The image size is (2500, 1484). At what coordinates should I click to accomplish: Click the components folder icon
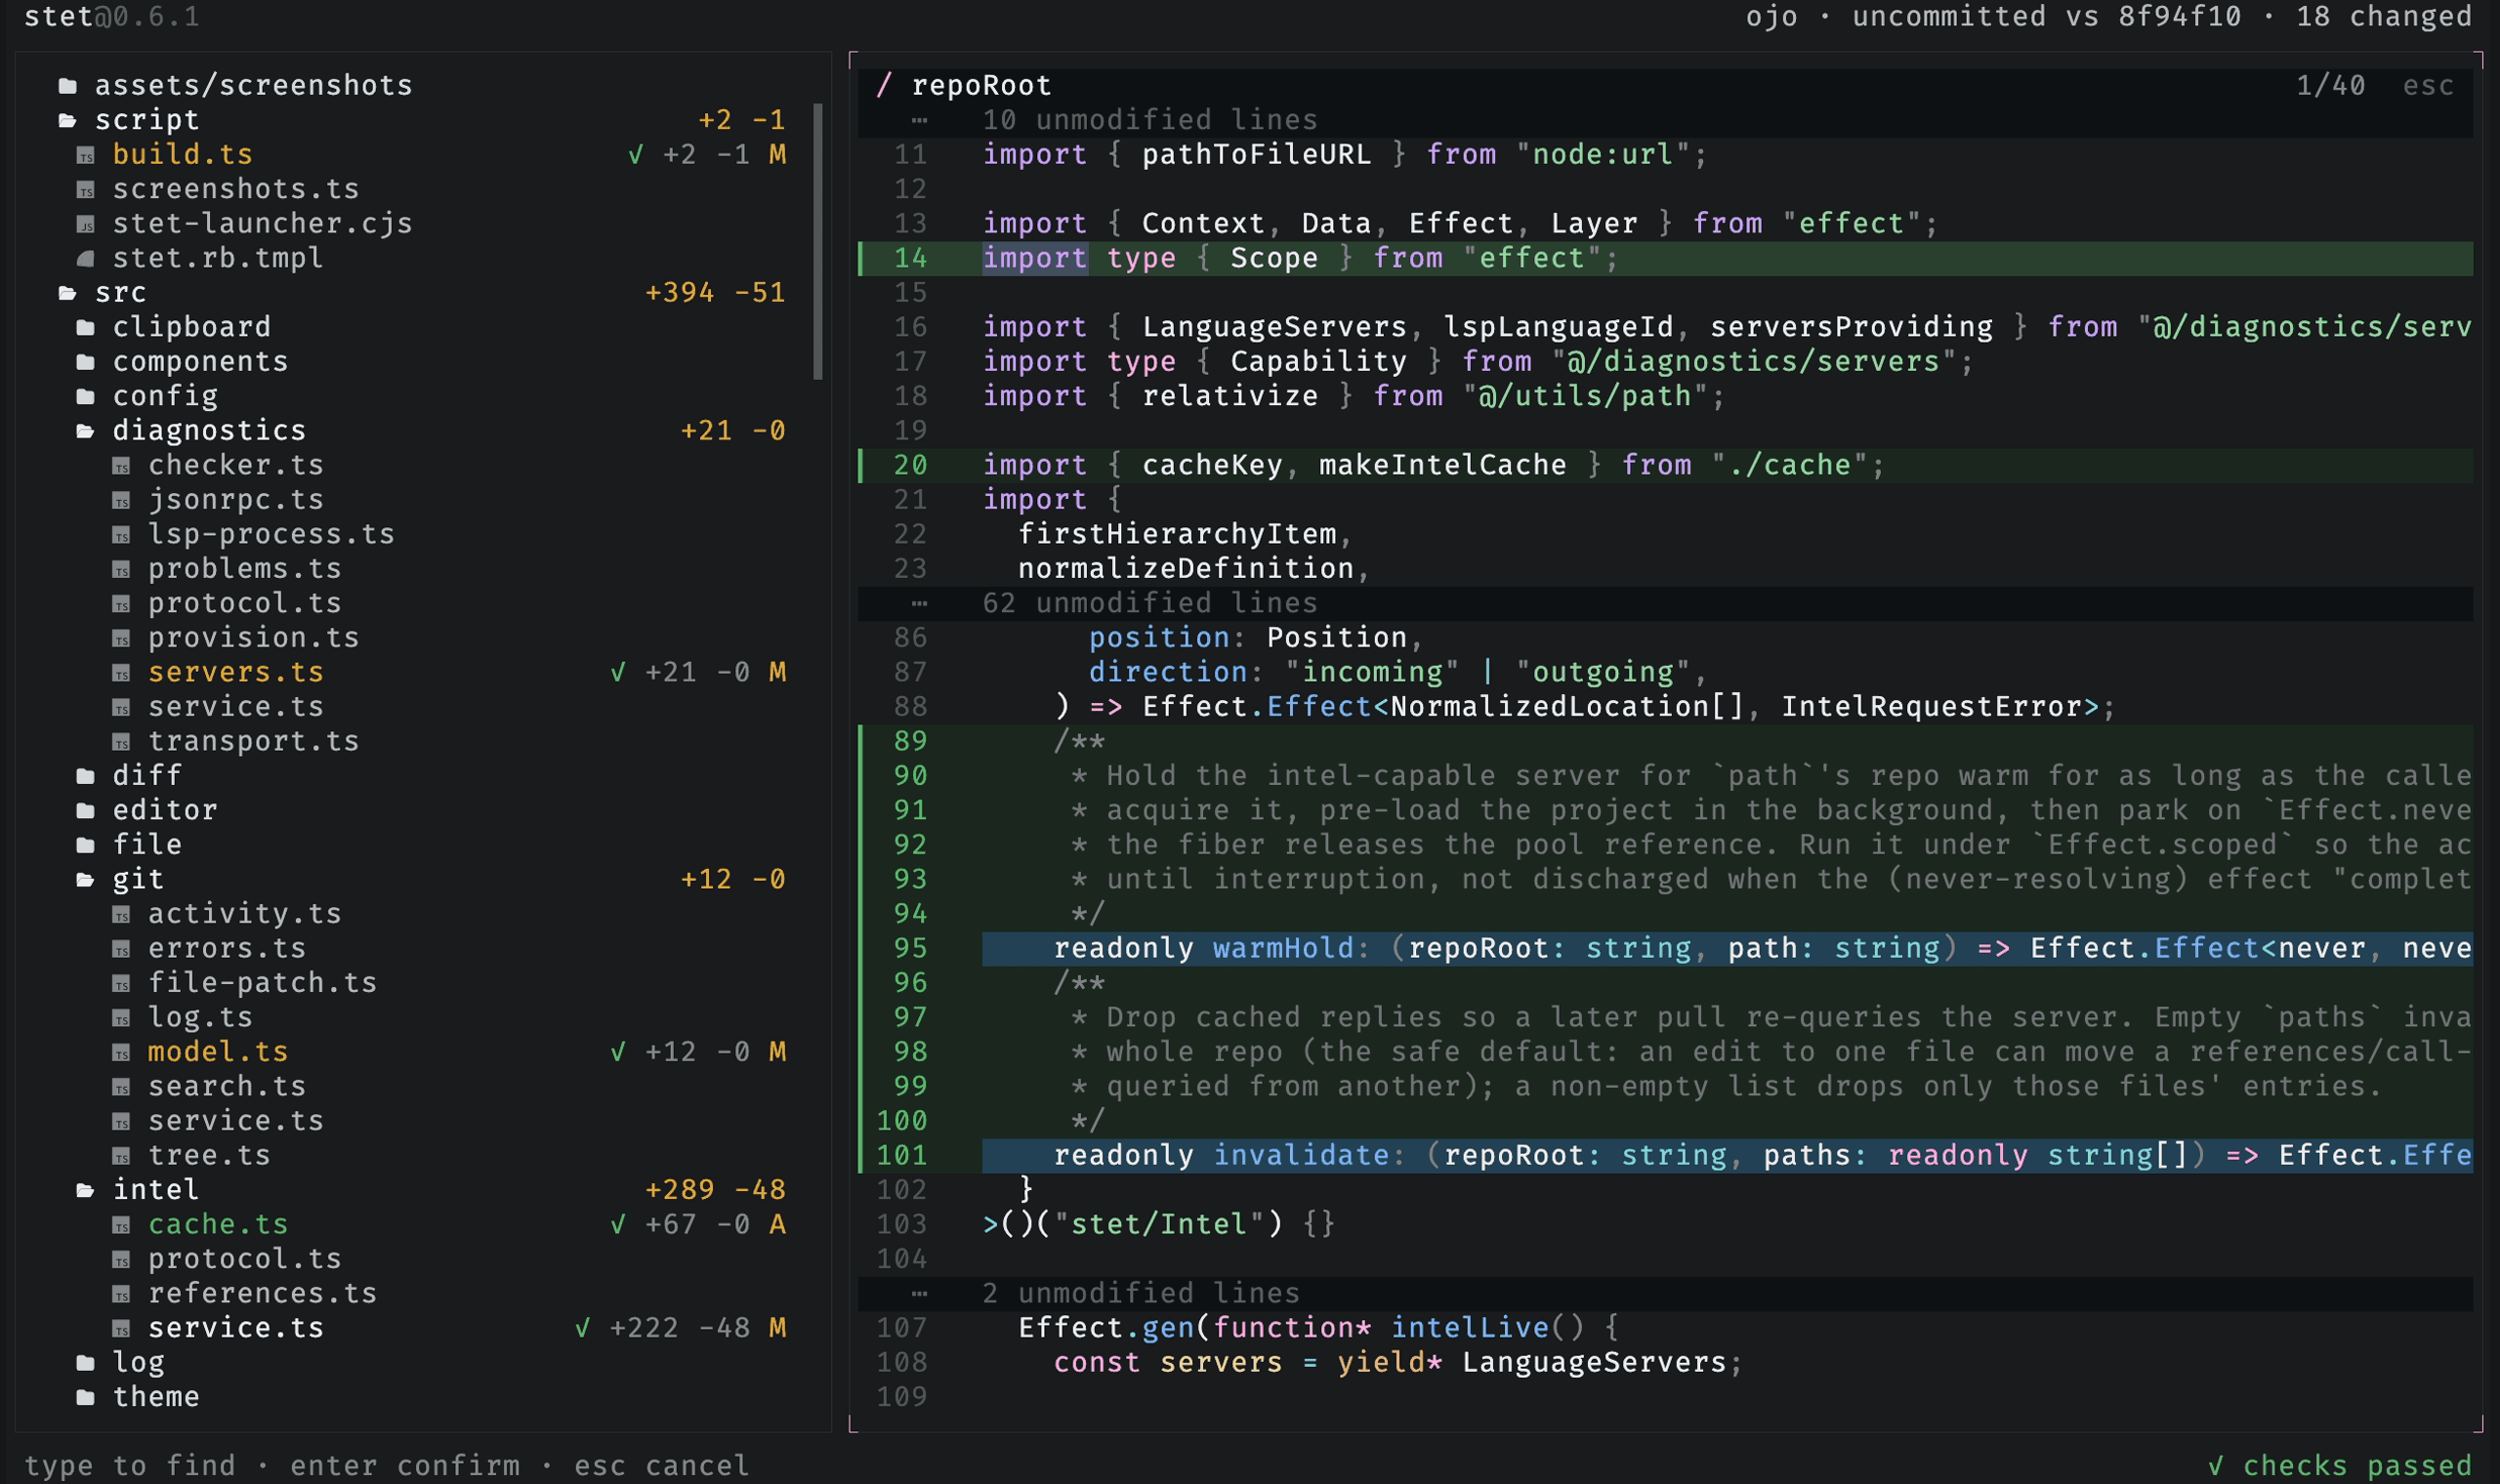pyautogui.click(x=86, y=362)
